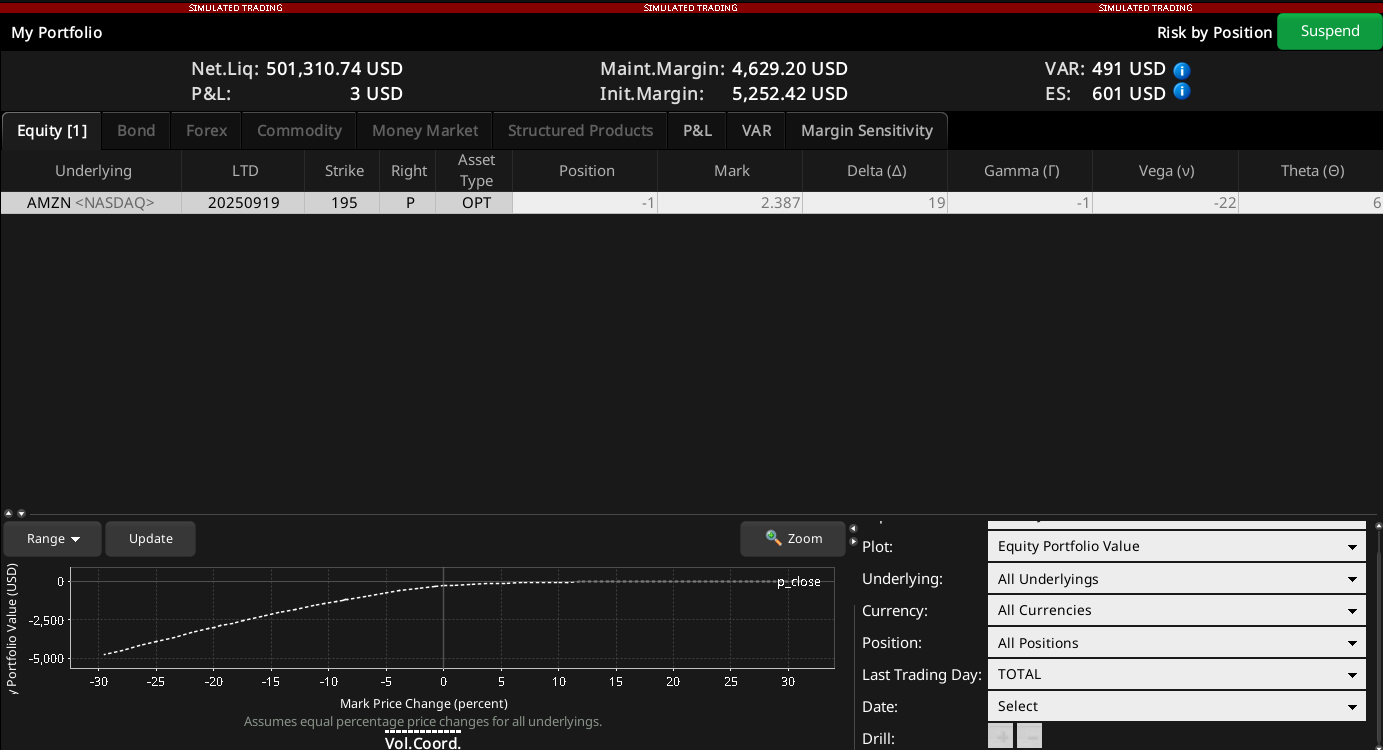Sort by Asset Type column header
Viewport: 1383px width, 750px height.
pyautogui.click(x=476, y=171)
